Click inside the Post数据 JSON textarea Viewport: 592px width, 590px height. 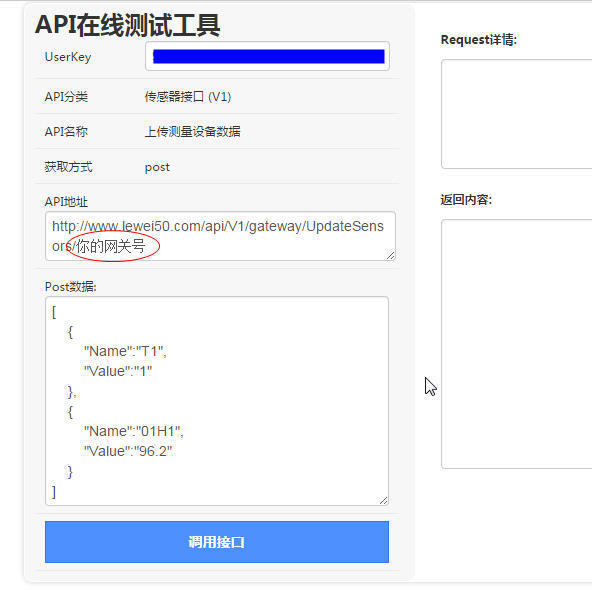217,401
